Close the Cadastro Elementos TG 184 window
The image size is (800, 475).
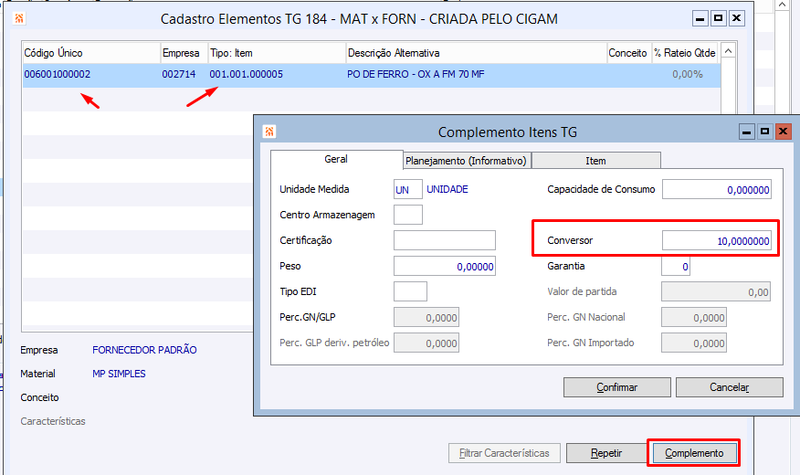[x=736, y=18]
